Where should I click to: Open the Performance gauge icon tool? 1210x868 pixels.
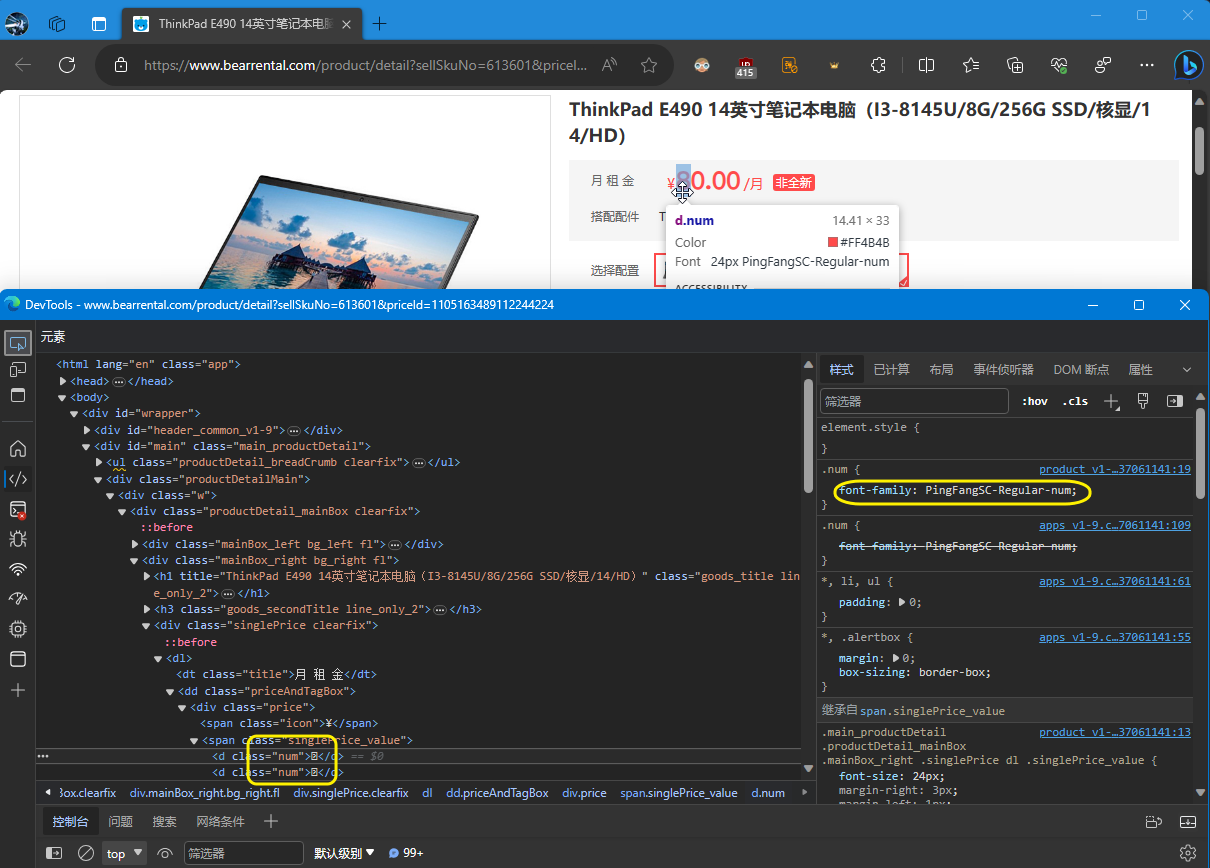coord(18,599)
